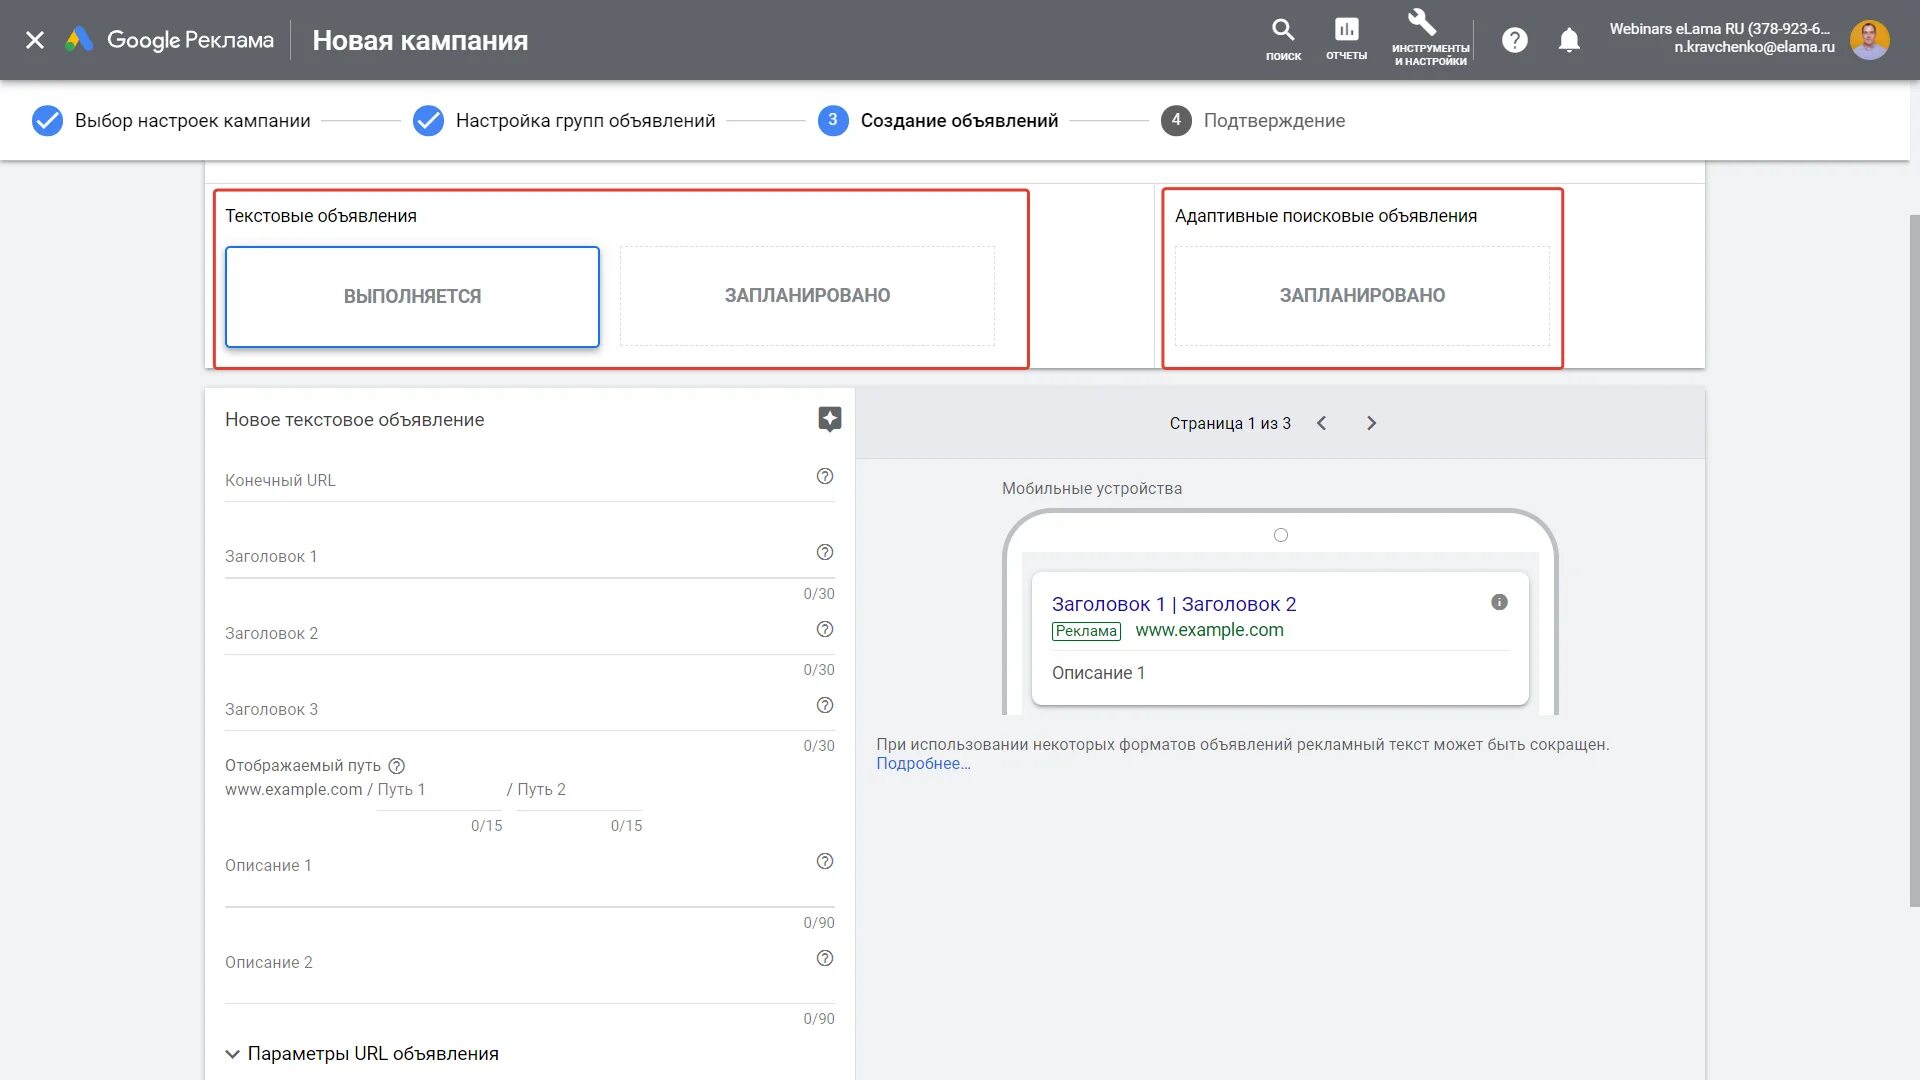The height and width of the screenshot is (1080, 1920).
Task: Select Запланировано второе текстовое объявление tab
Action: click(806, 295)
